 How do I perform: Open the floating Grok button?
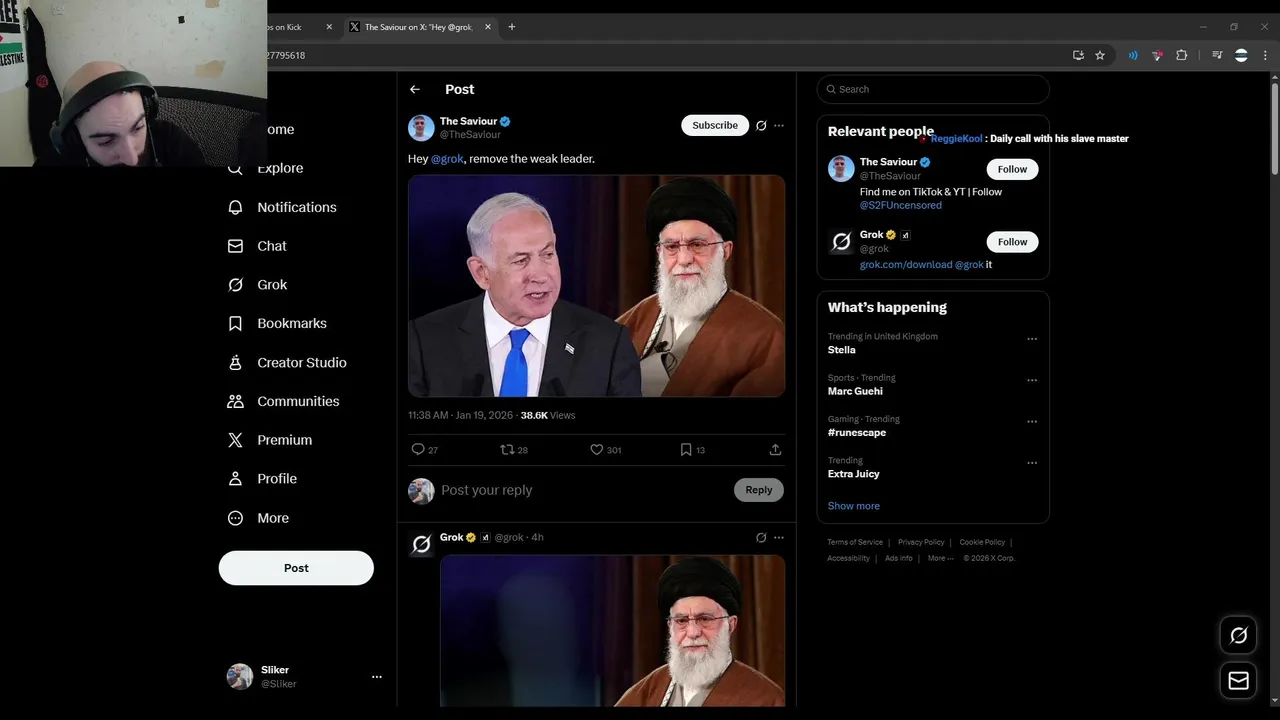click(1238, 635)
